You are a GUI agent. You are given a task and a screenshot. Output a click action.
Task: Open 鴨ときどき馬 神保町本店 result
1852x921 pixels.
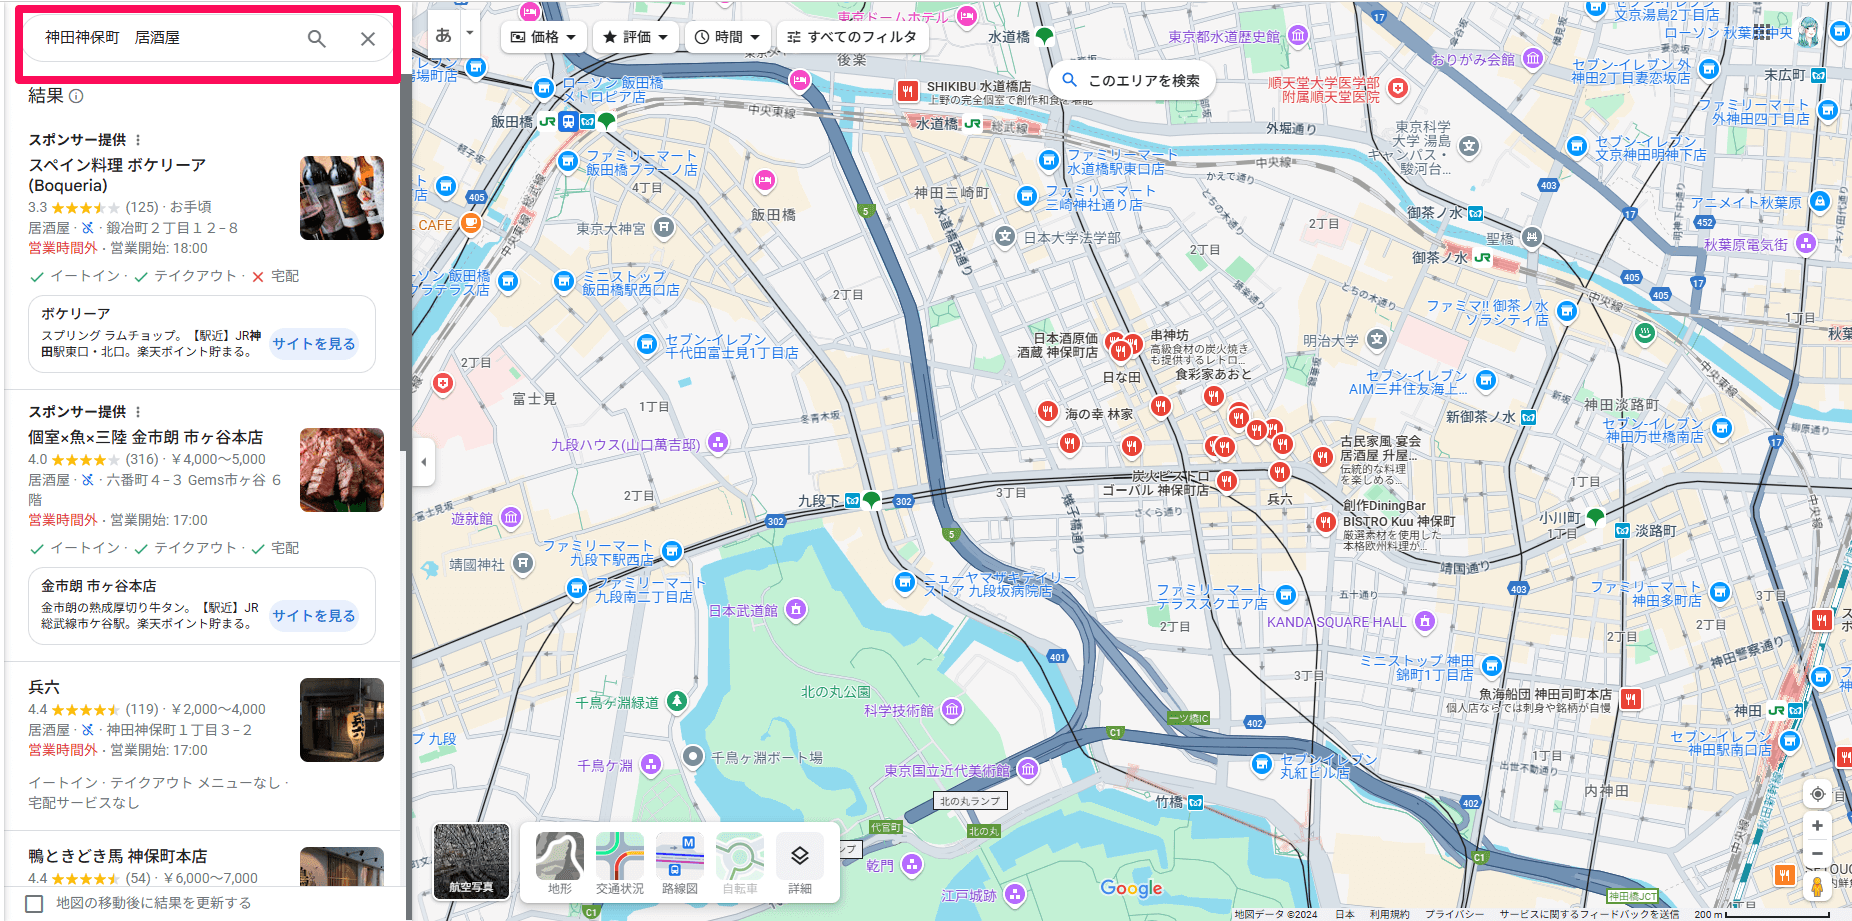tap(118, 856)
